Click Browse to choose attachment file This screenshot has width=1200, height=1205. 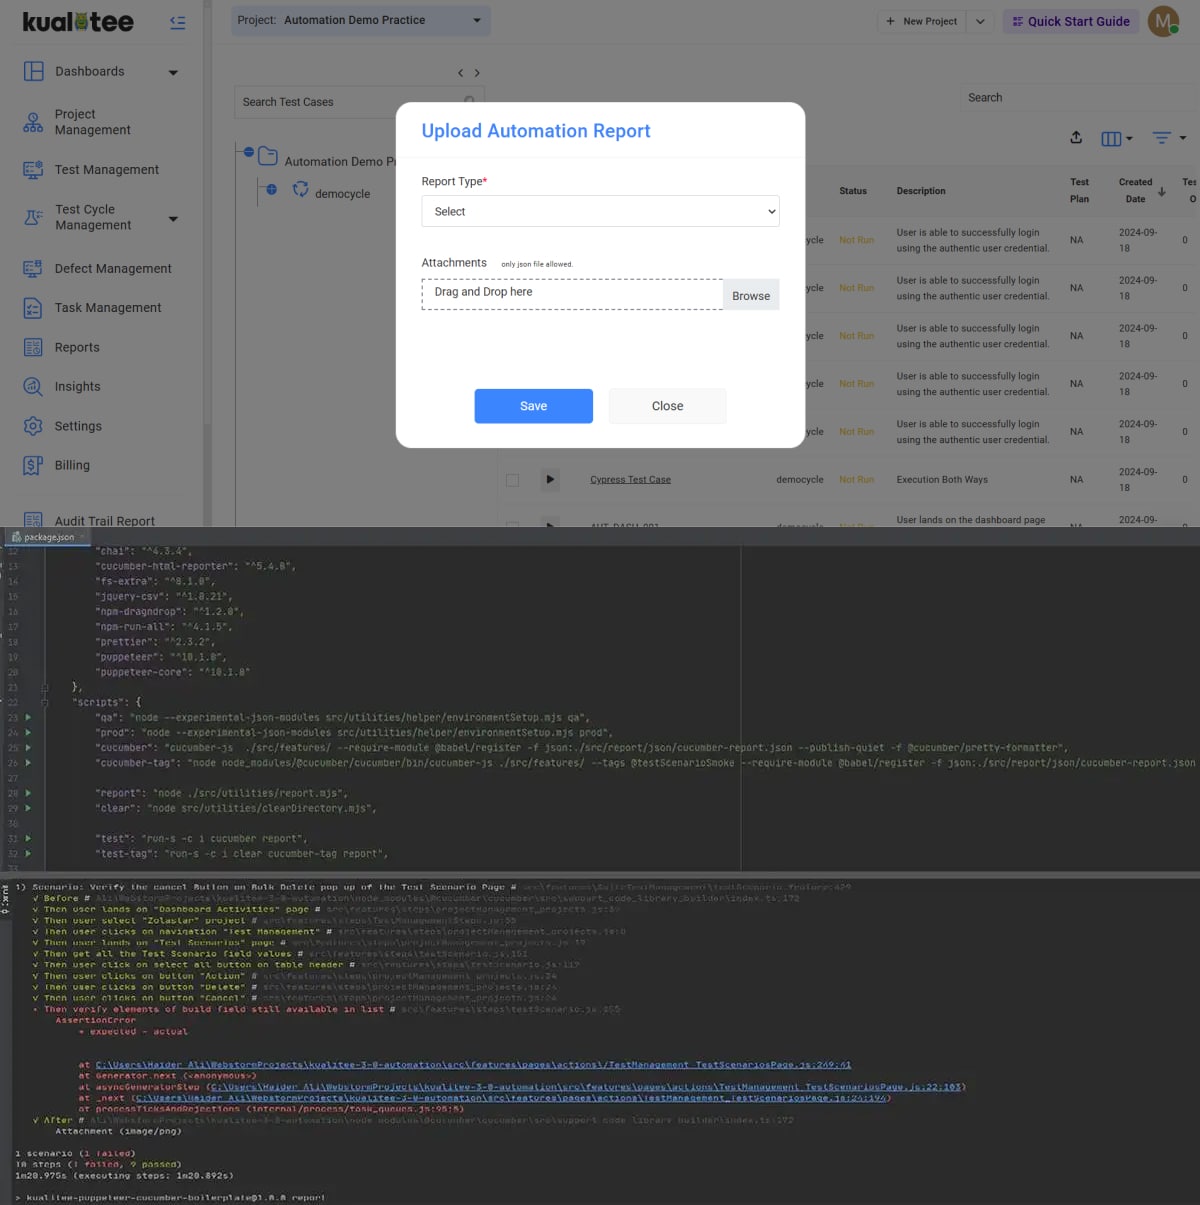[750, 295]
